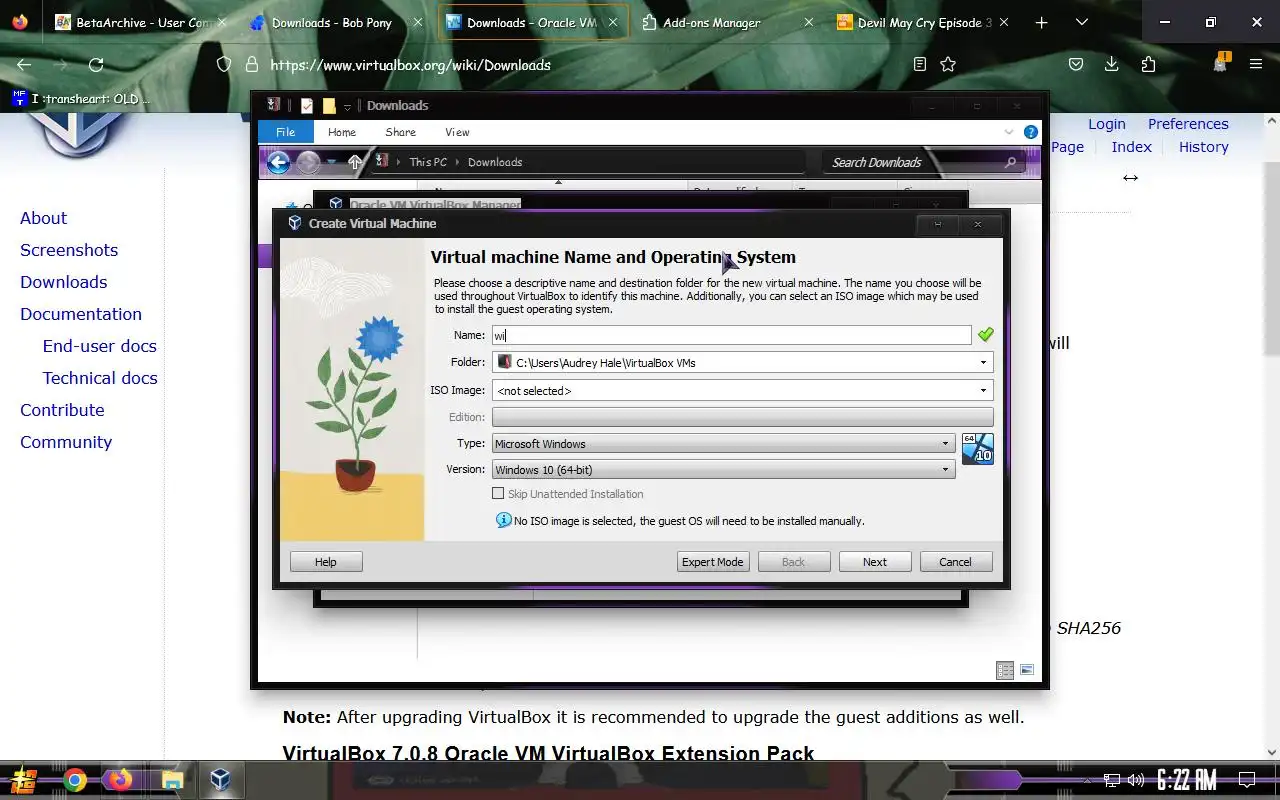Open the Pocket save icon in Firefox toolbar

tap(1076, 65)
